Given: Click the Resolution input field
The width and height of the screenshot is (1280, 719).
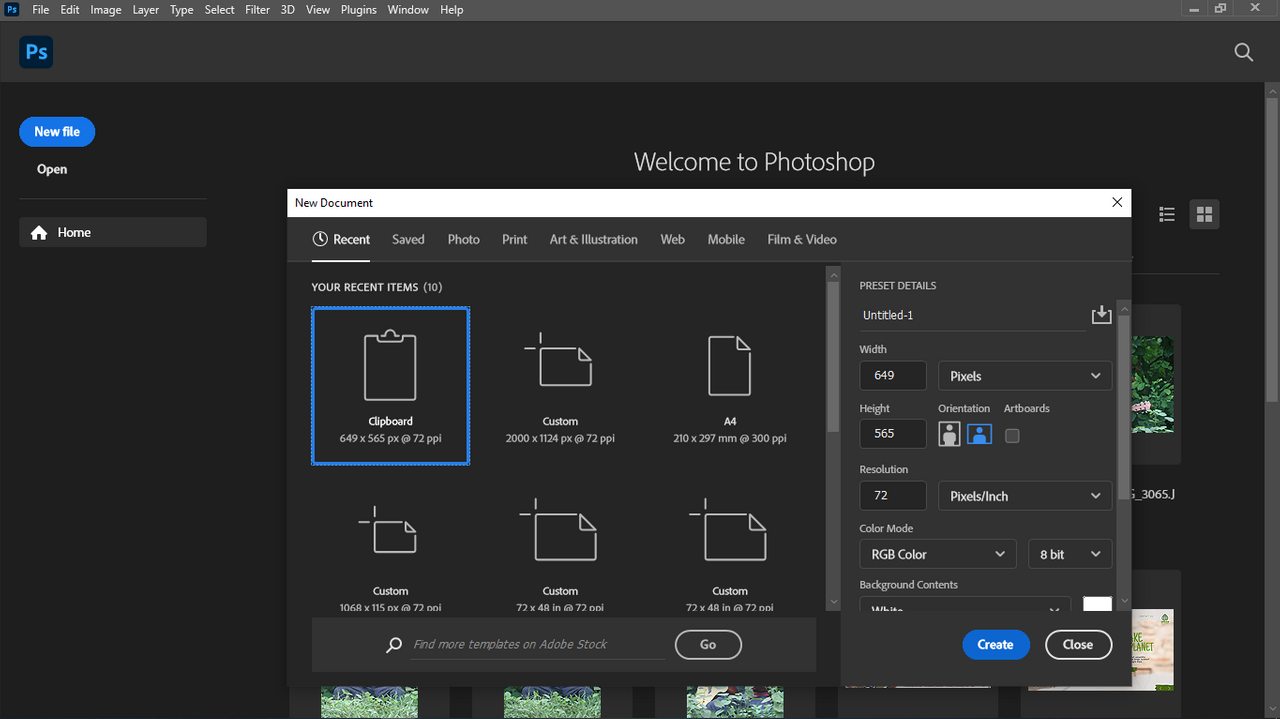Looking at the screenshot, I should pos(892,496).
